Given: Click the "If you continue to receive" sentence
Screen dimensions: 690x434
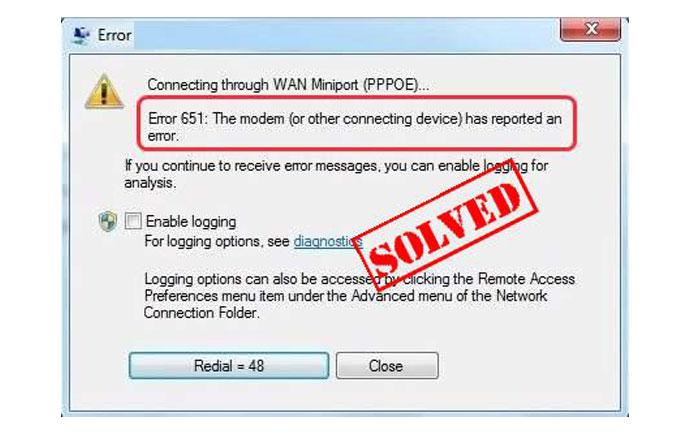Looking at the screenshot, I should point(336,166).
